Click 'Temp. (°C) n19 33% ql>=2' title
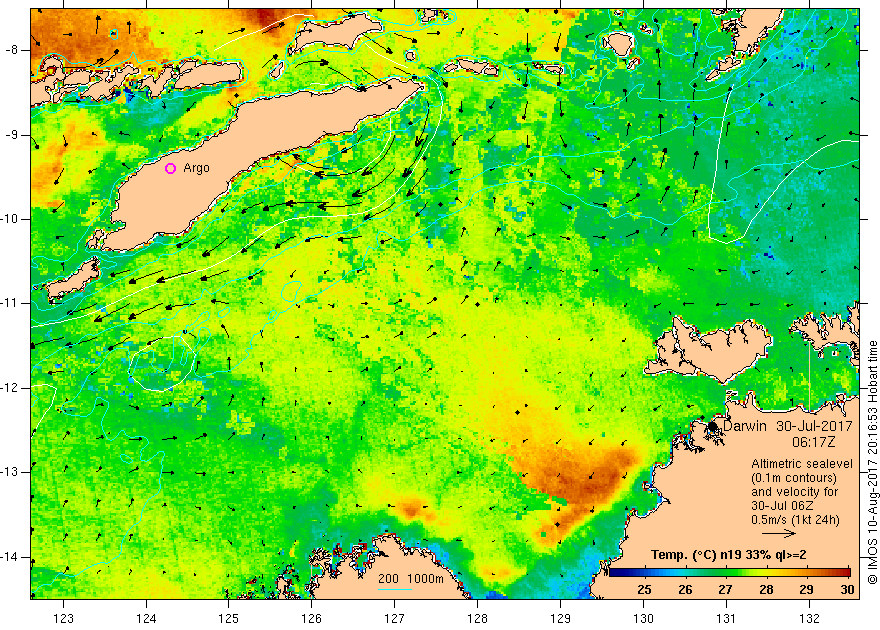 click(728, 555)
